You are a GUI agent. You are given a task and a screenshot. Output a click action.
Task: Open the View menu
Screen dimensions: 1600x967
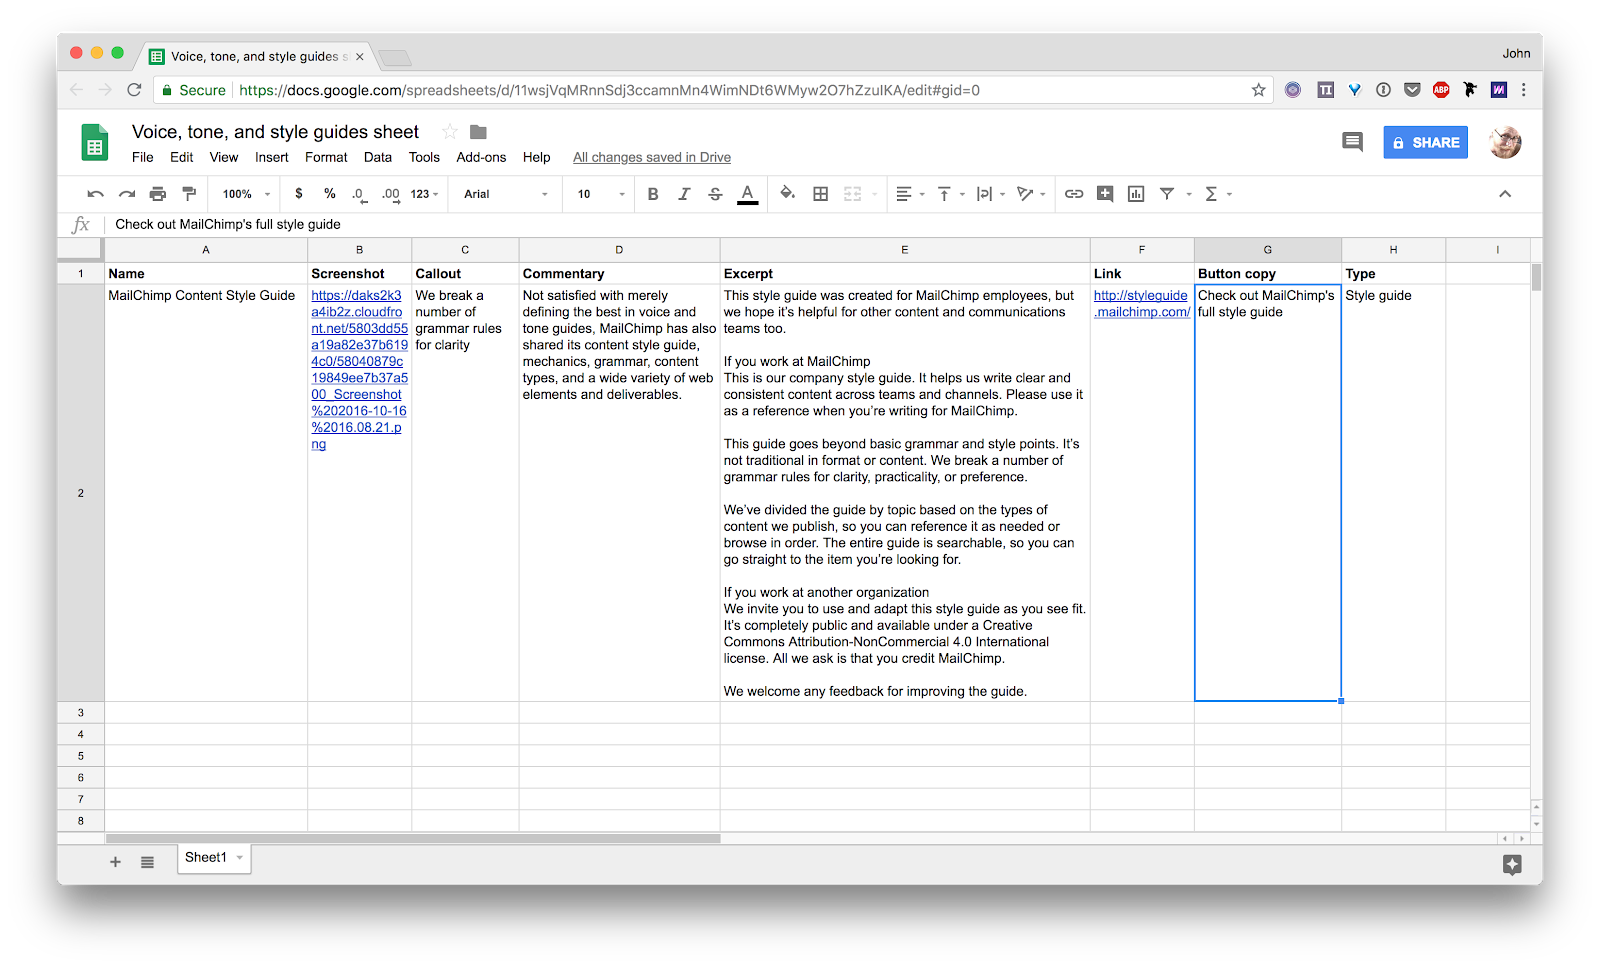tap(224, 157)
